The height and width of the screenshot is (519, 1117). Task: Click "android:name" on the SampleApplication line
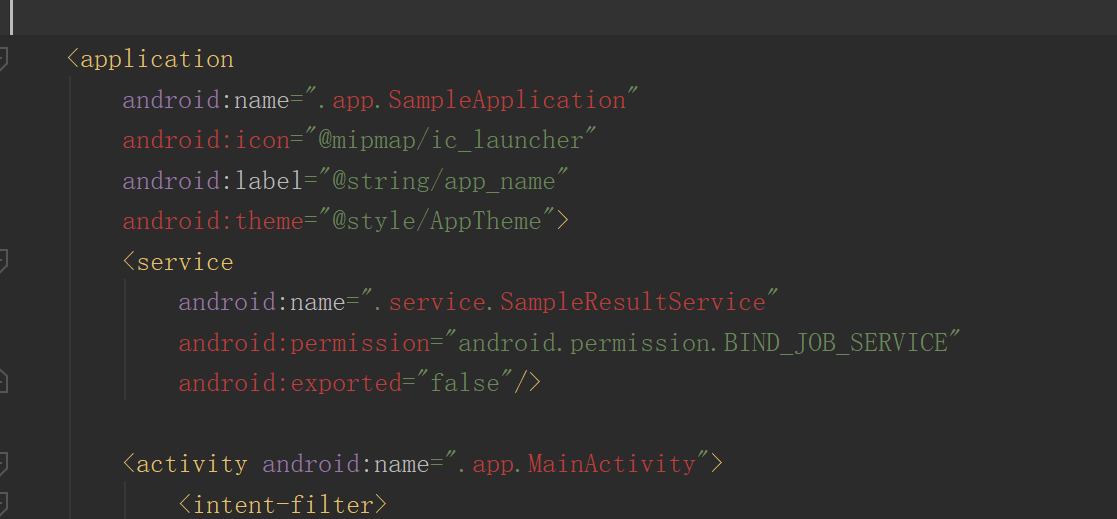(x=206, y=100)
